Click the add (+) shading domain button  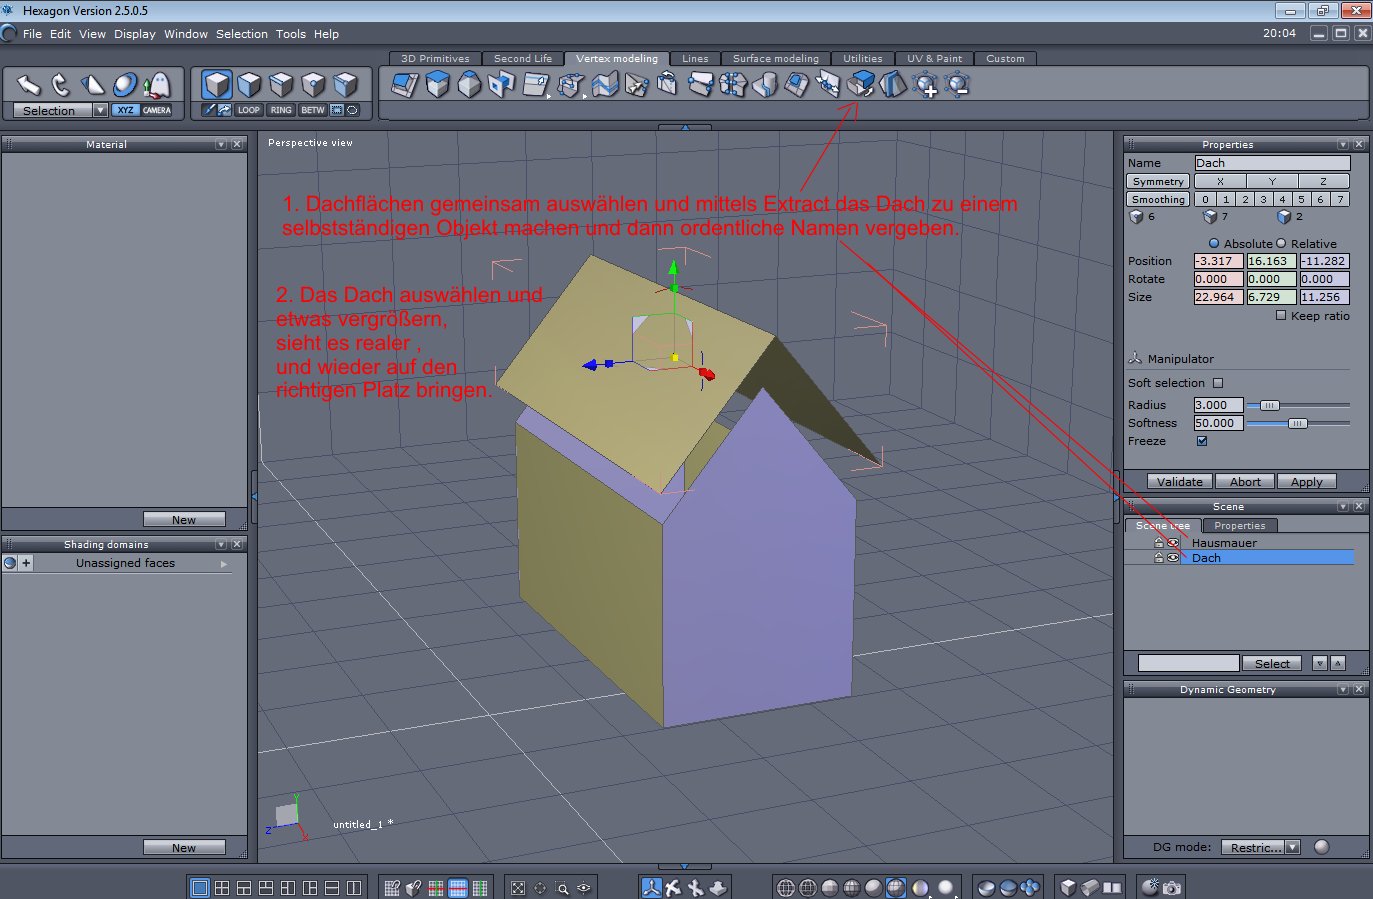click(26, 563)
